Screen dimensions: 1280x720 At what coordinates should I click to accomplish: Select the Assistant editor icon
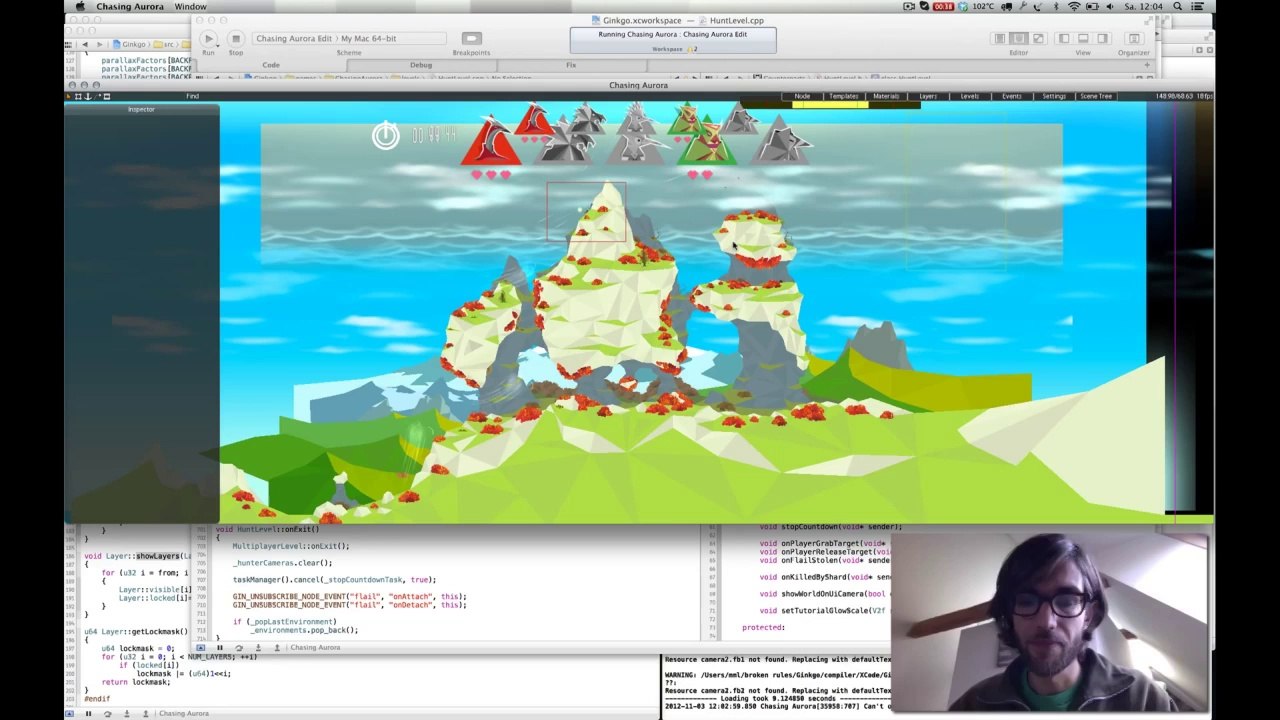click(1018, 38)
